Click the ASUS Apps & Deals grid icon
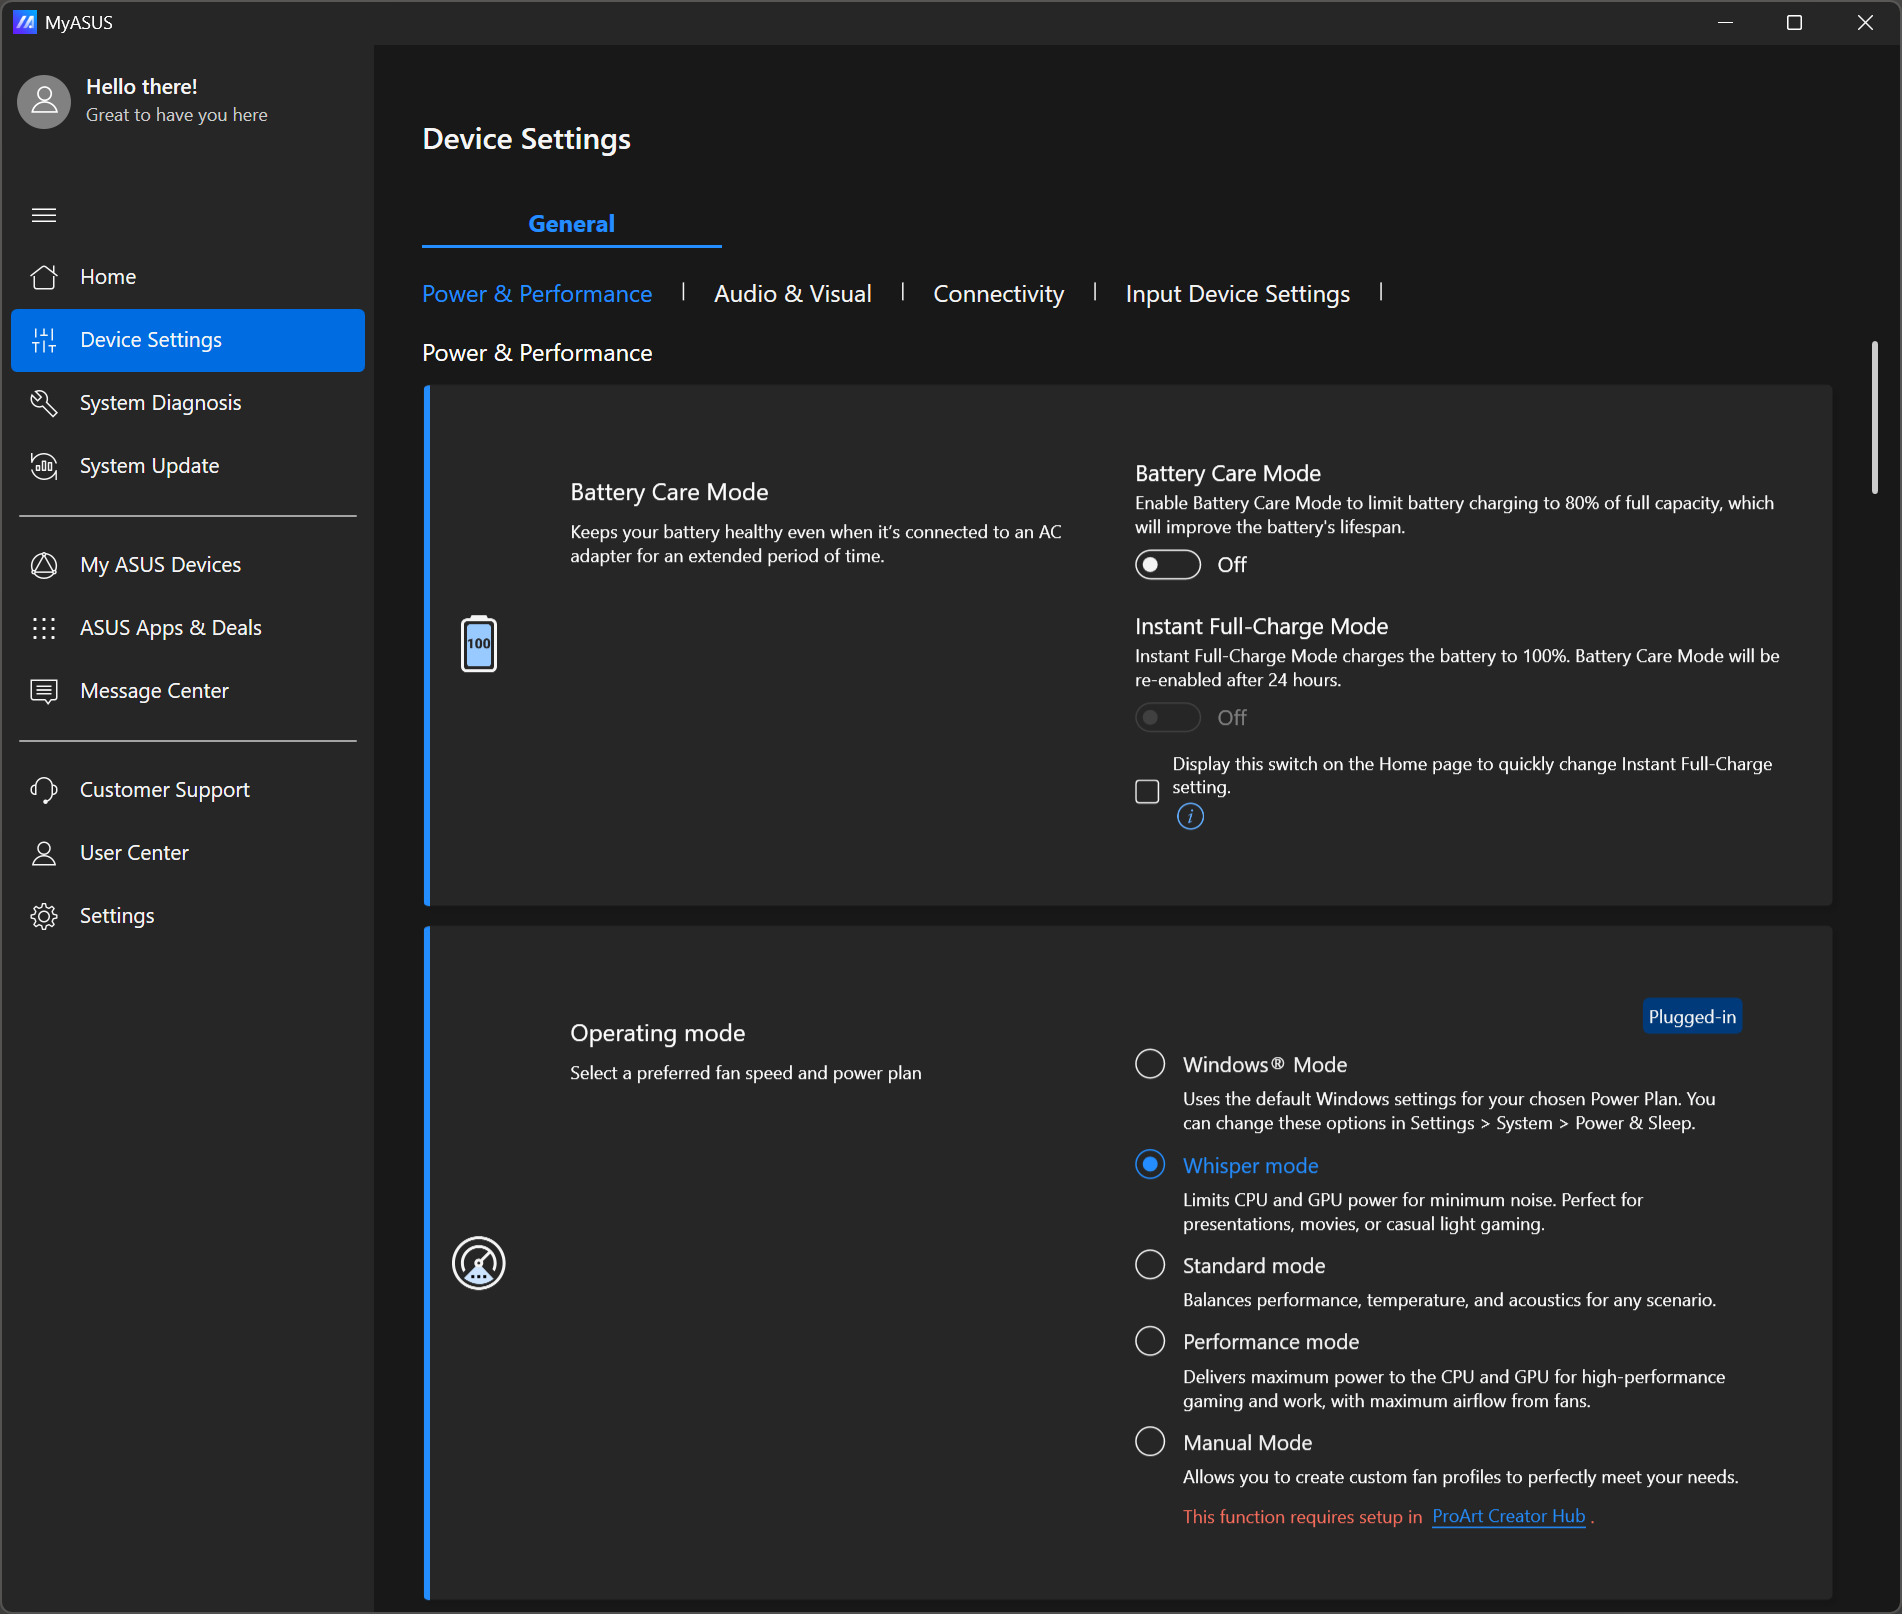Image resolution: width=1902 pixels, height=1614 pixels. point(44,628)
